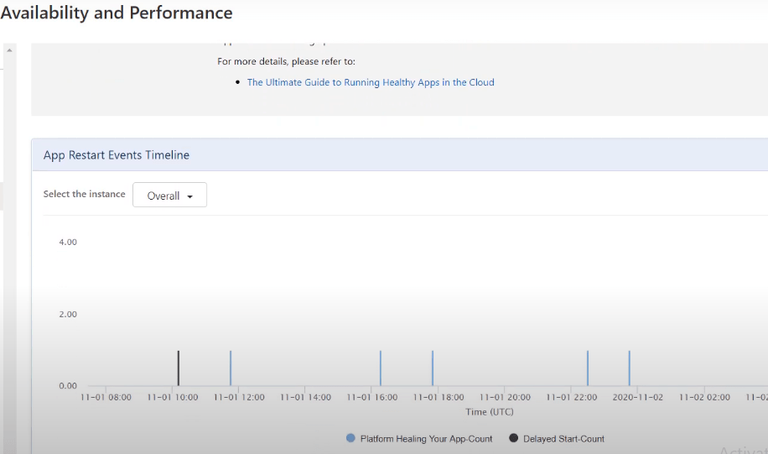Click the blue bar before 2020-11-02

[x=629, y=368]
